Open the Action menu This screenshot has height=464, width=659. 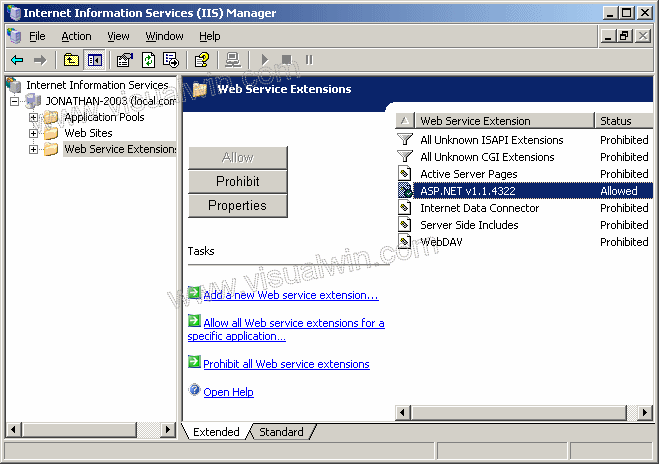click(x=76, y=36)
